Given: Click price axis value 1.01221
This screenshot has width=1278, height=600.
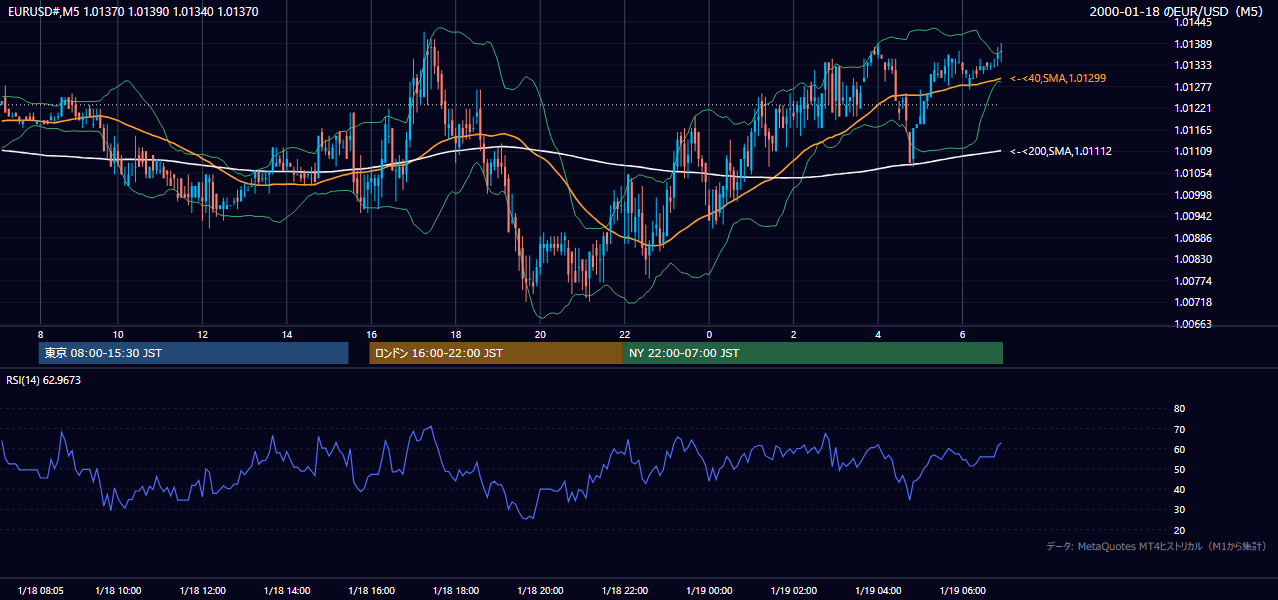Looking at the screenshot, I should click(1193, 108).
